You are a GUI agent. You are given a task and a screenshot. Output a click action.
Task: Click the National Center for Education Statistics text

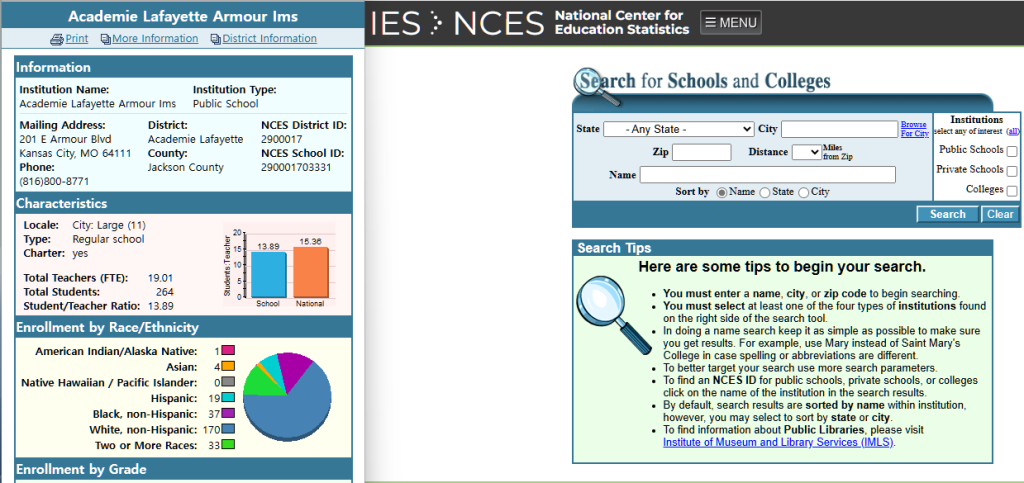[x=621, y=22]
